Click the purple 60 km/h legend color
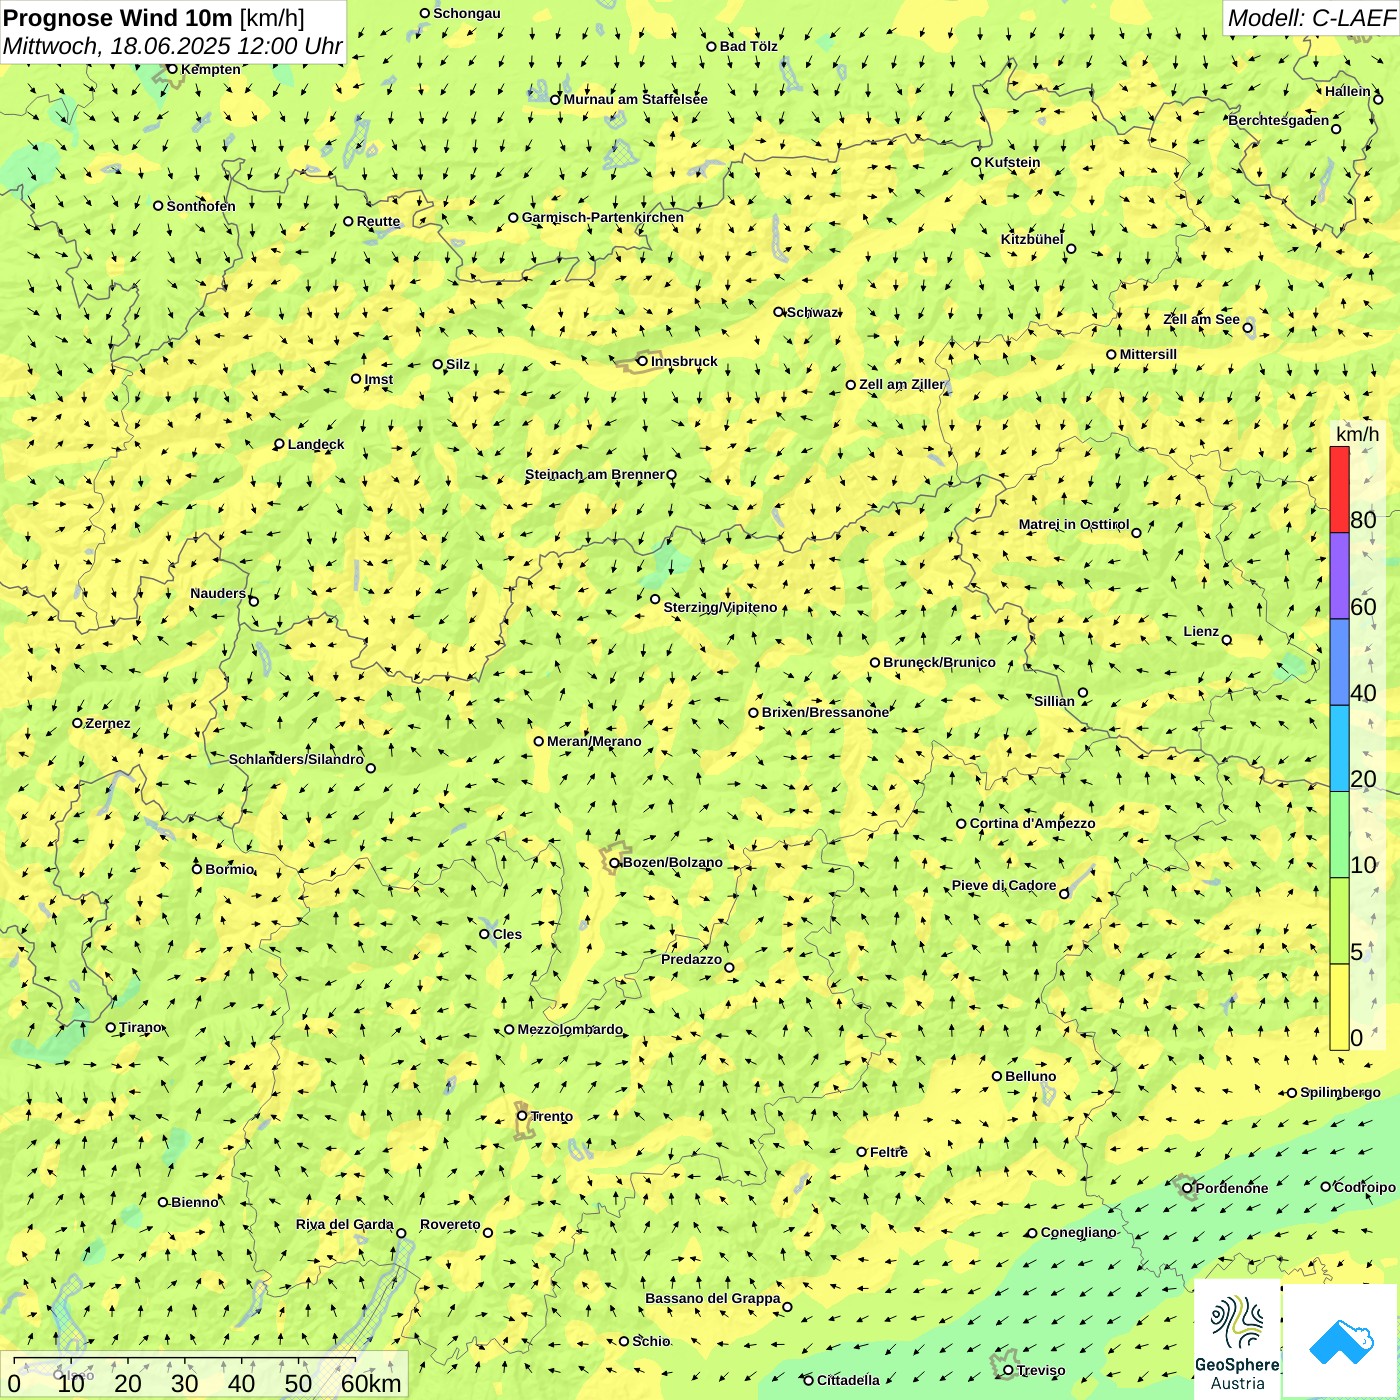This screenshot has width=1400, height=1400. click(x=1339, y=576)
